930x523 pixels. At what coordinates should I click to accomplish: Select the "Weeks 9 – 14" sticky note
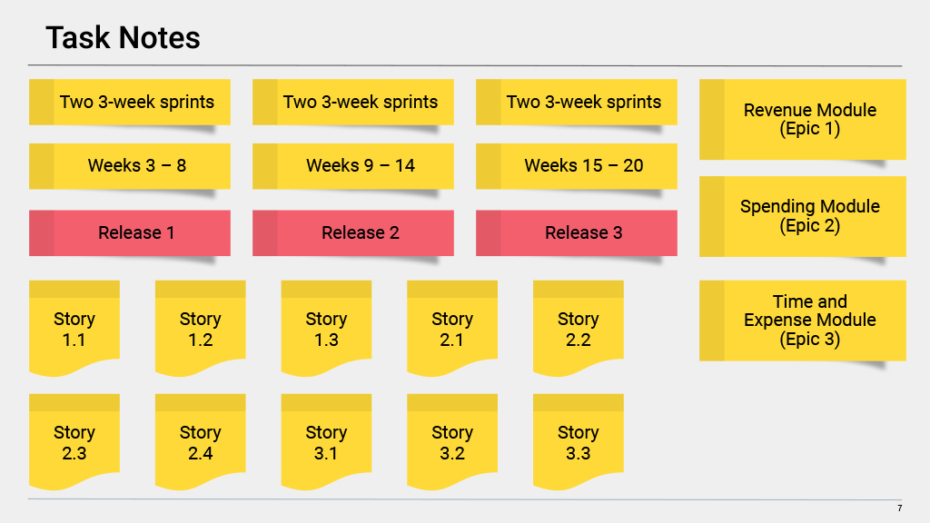pyautogui.click(x=360, y=166)
